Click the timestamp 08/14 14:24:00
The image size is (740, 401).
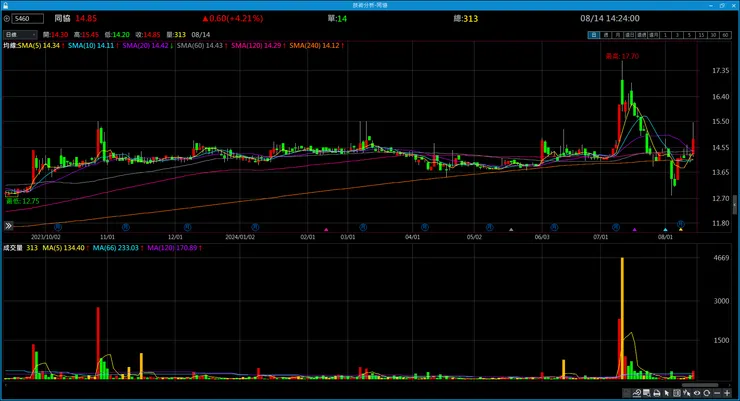[610, 18]
